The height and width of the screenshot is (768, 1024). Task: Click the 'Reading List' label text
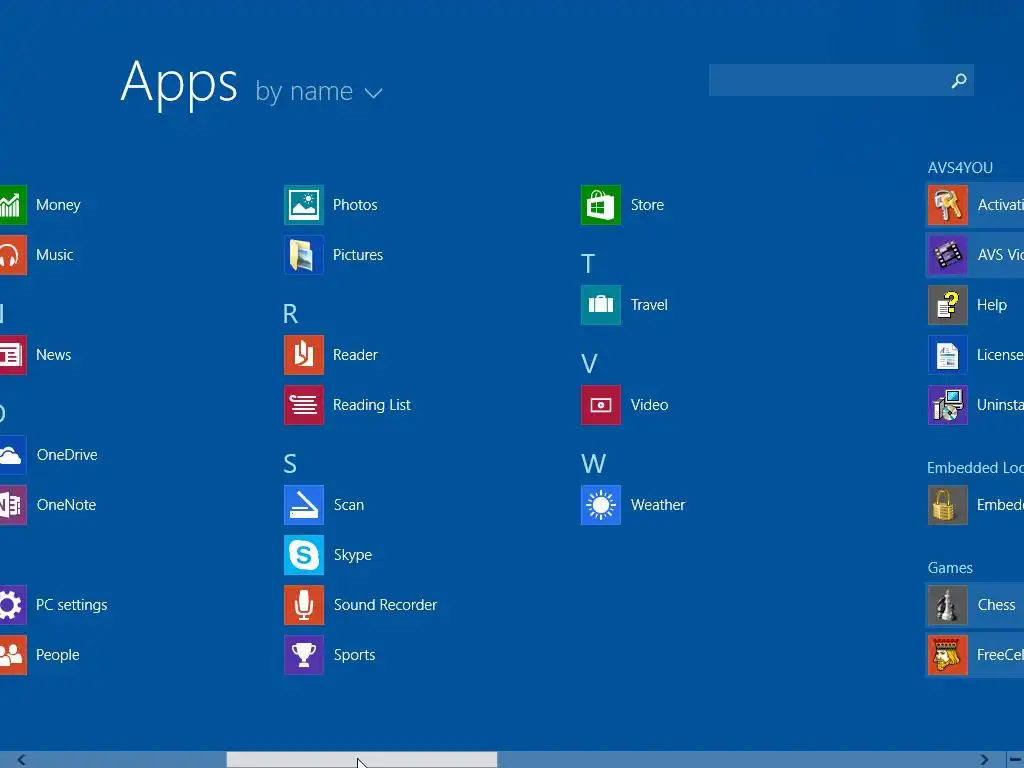tap(372, 405)
